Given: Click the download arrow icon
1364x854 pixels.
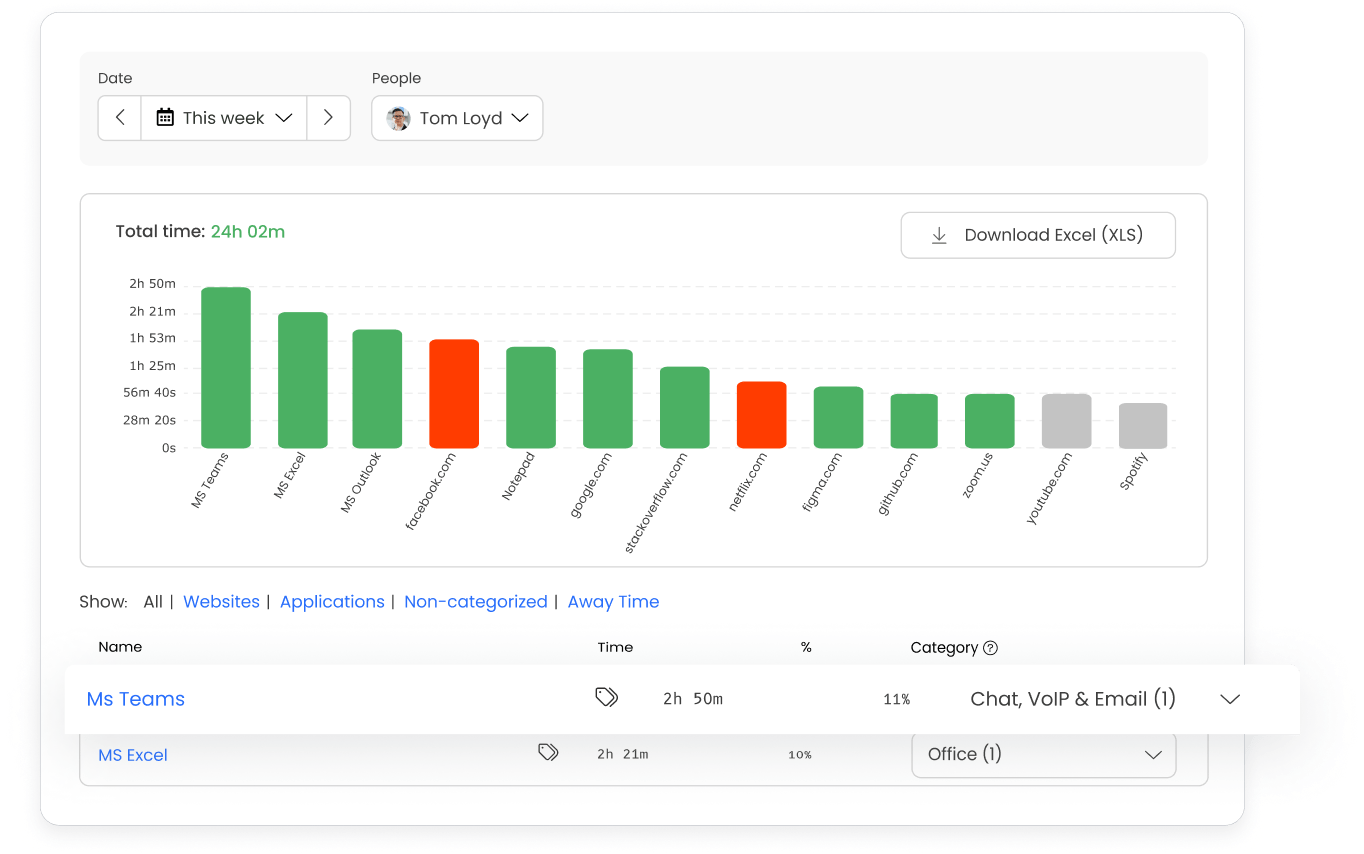Looking at the screenshot, I should pyautogui.click(x=939, y=235).
